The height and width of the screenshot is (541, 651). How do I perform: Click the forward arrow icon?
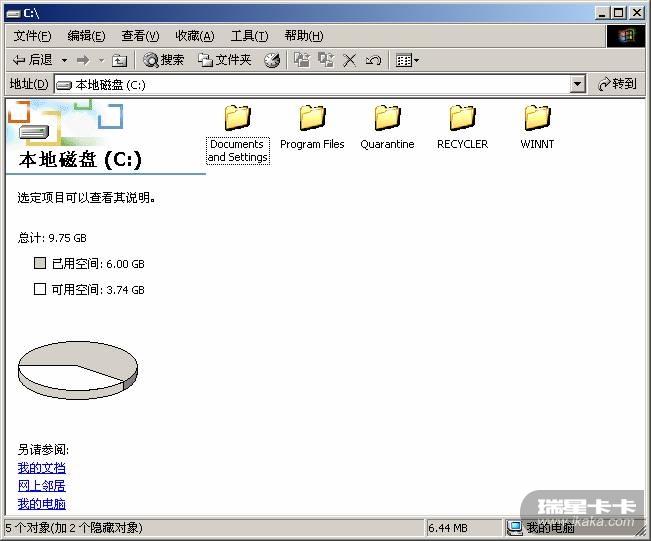83,61
